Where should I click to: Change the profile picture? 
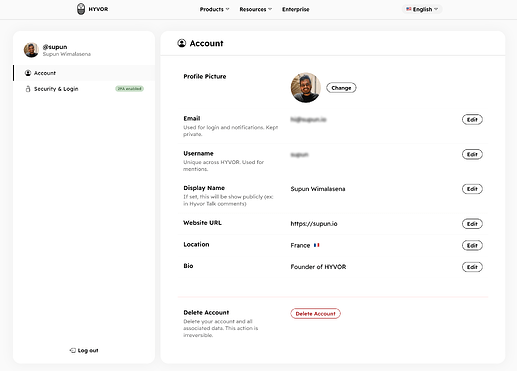(x=341, y=88)
